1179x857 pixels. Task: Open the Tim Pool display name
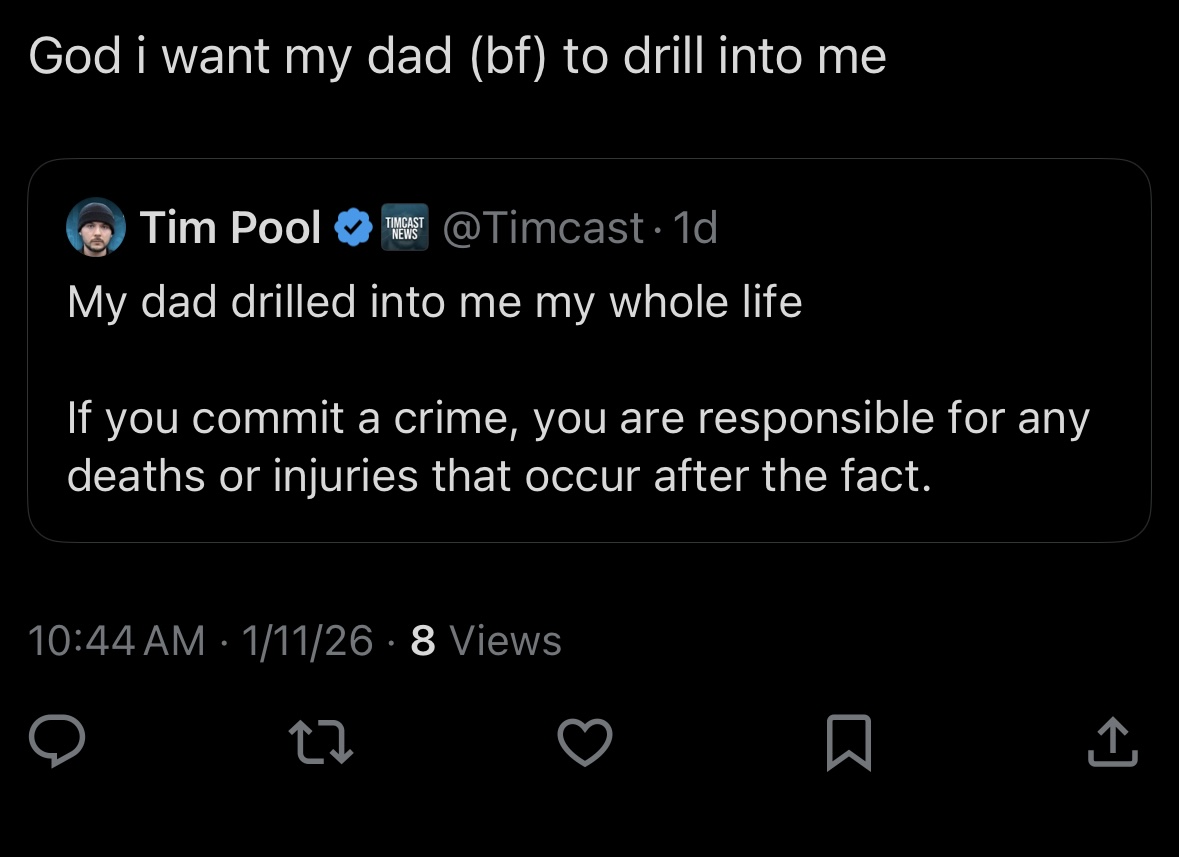click(230, 229)
